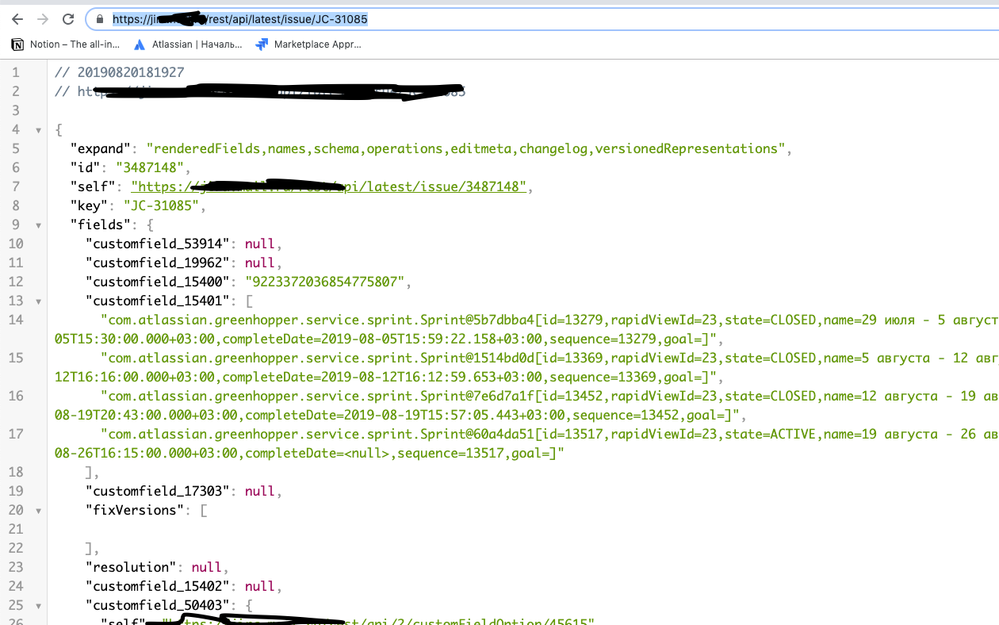The height and width of the screenshot is (625, 999).
Task: Click the "fixVersions" key
Action: pos(134,510)
